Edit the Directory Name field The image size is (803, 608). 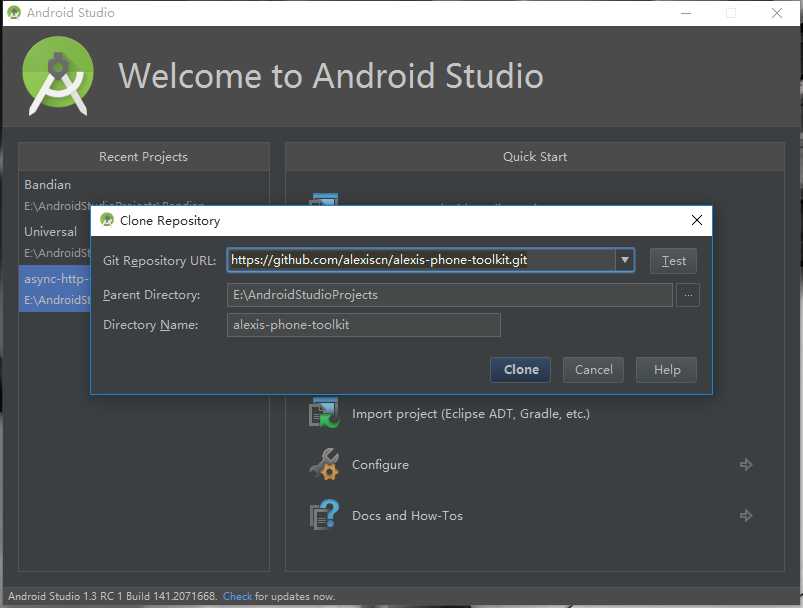click(364, 325)
